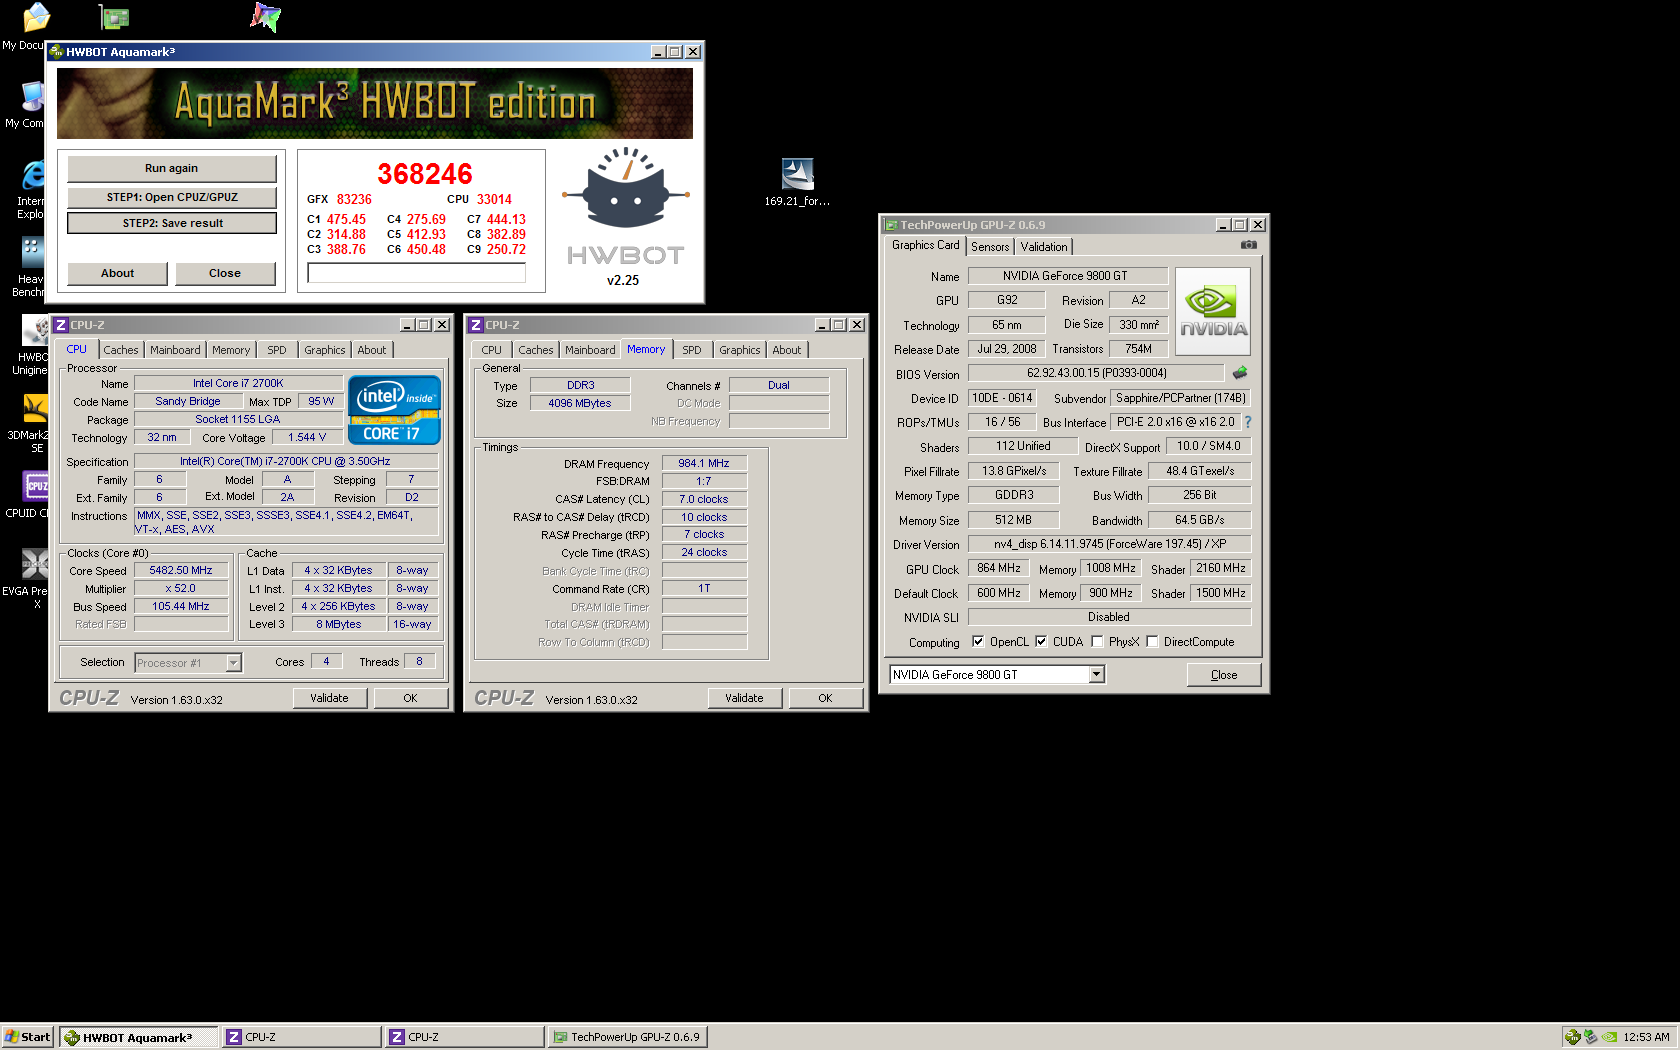The width and height of the screenshot is (1680, 1050).
Task: Click the GPU-Z title bar icon
Action: click(891, 225)
